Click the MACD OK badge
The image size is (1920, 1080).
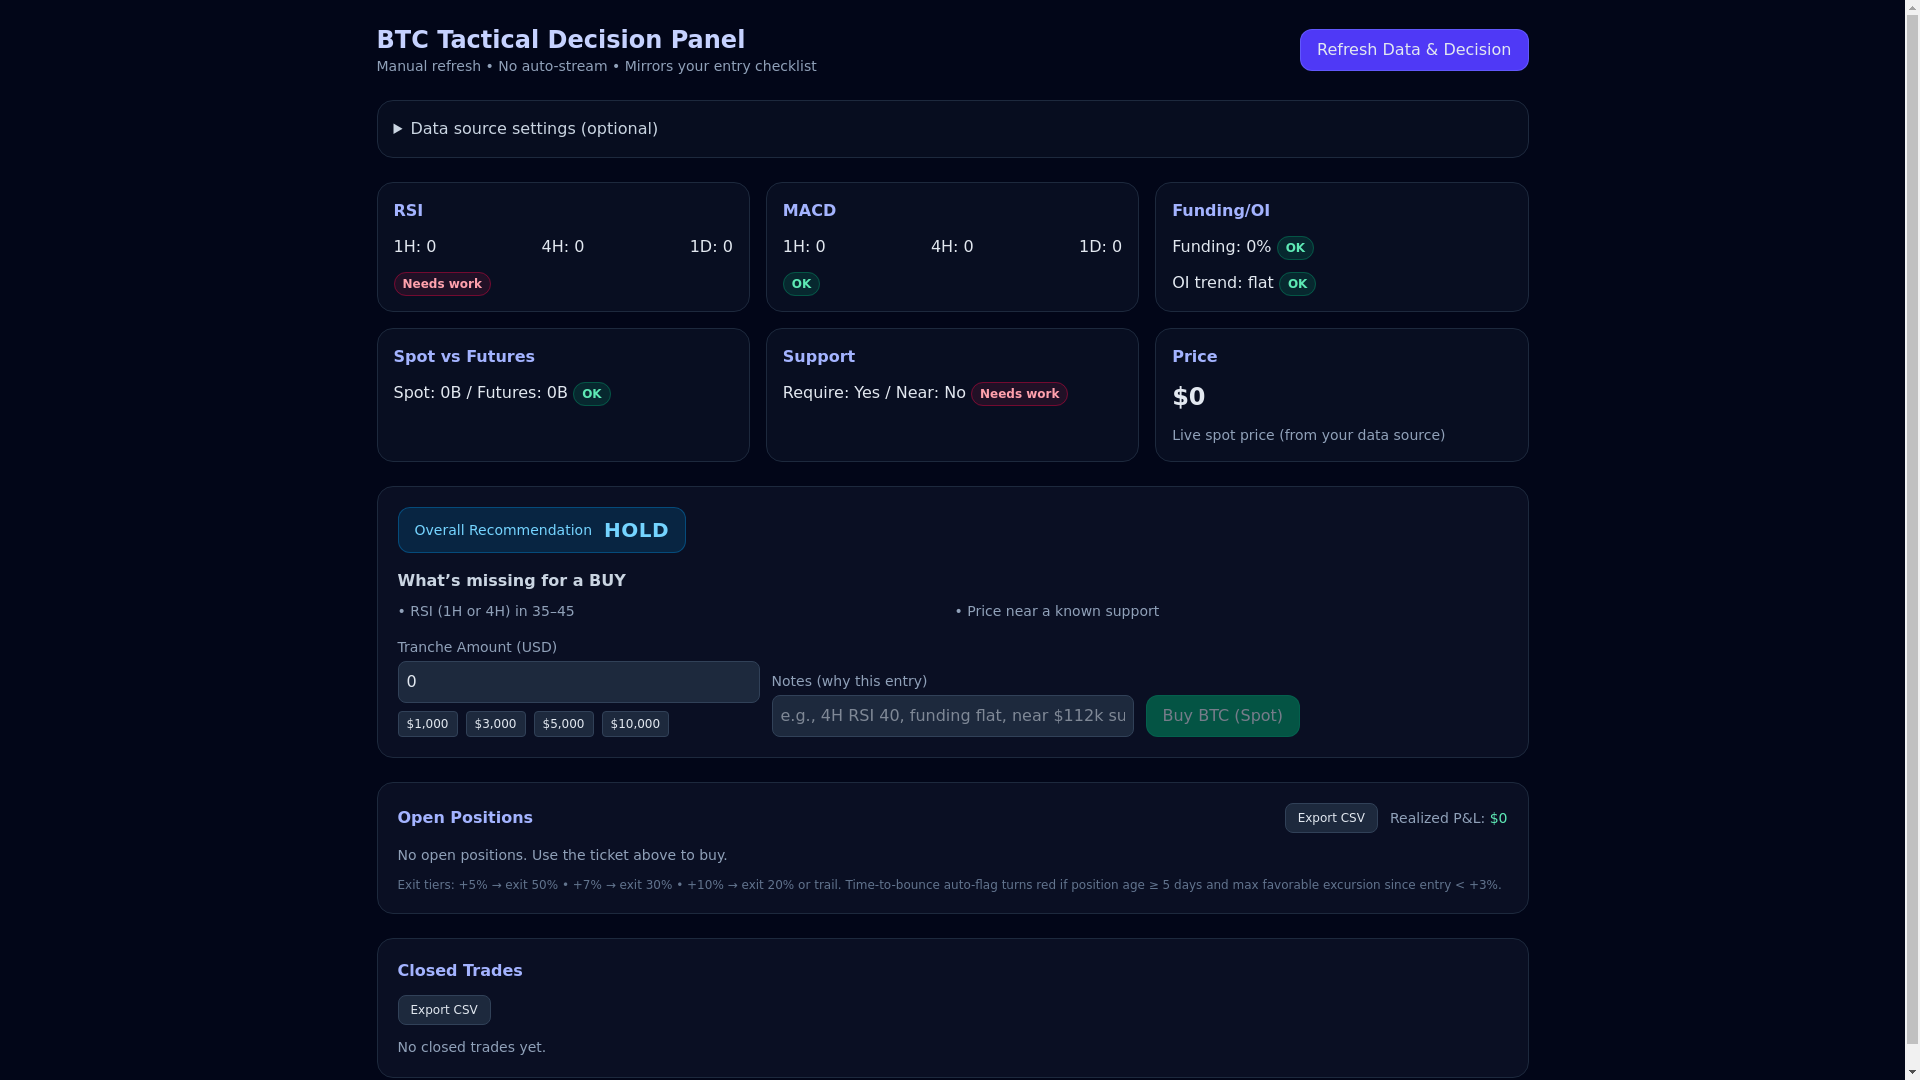pyautogui.click(x=801, y=284)
